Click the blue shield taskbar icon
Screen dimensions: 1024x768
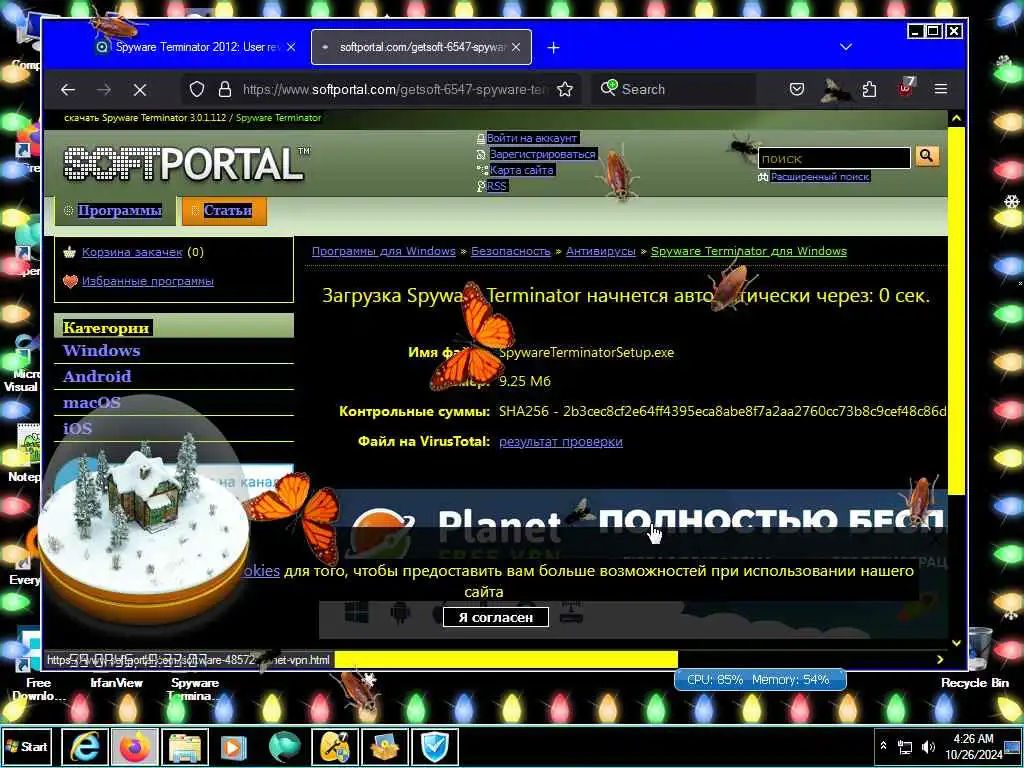click(434, 746)
